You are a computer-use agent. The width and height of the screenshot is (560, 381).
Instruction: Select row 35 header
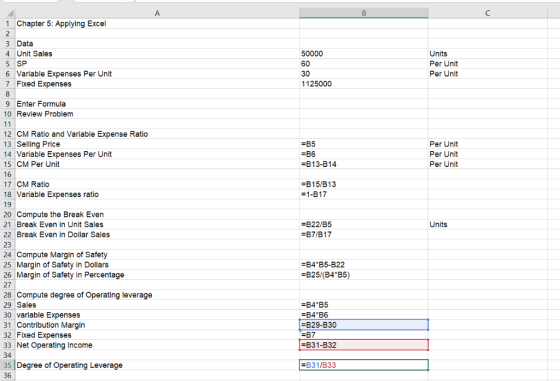tap(7, 365)
